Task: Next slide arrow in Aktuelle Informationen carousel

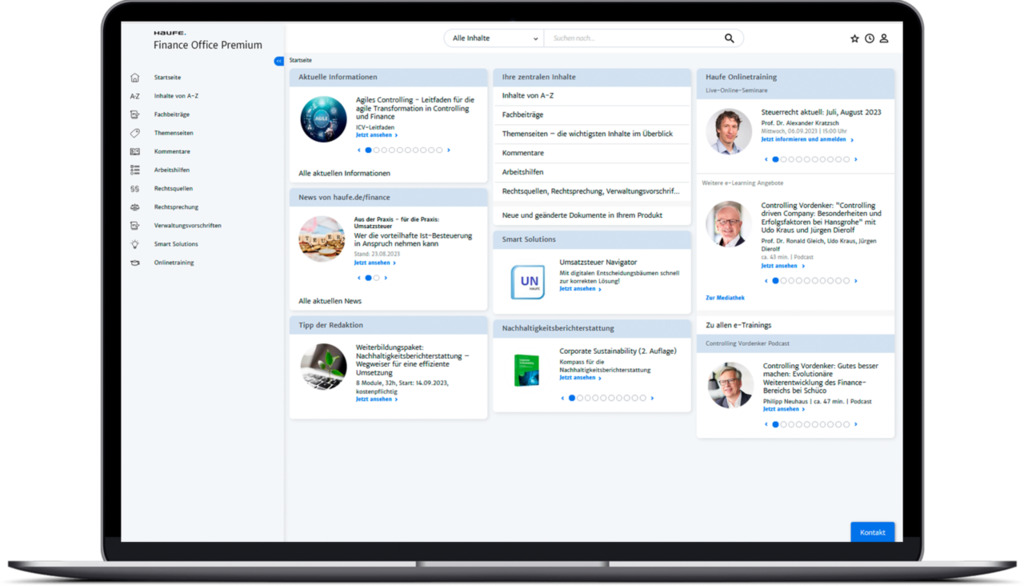Action: 449,150
